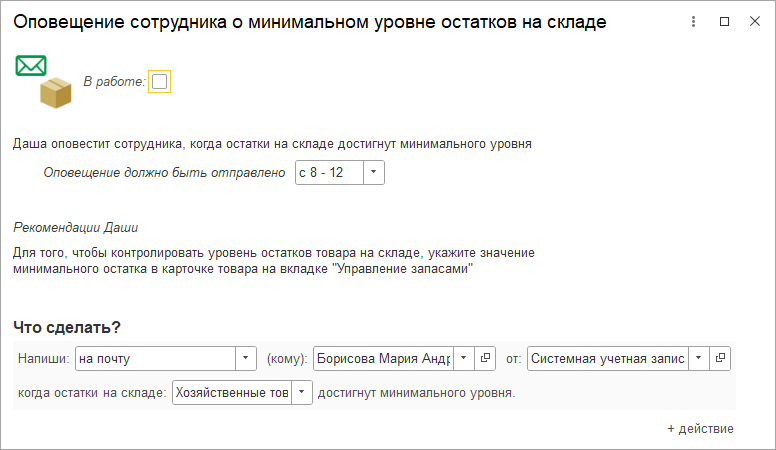Click the 'В работе:' label text
Viewport: 776px width, 450px height.
coord(114,82)
